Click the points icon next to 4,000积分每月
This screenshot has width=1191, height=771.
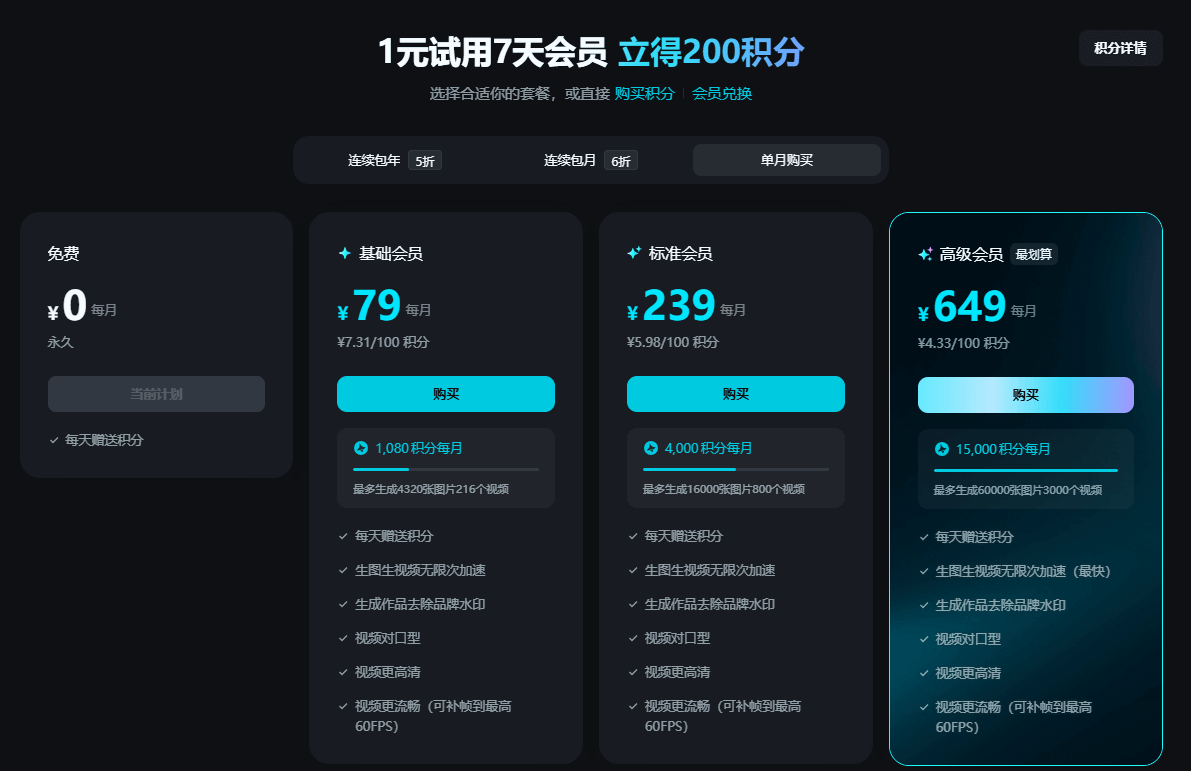[651, 448]
